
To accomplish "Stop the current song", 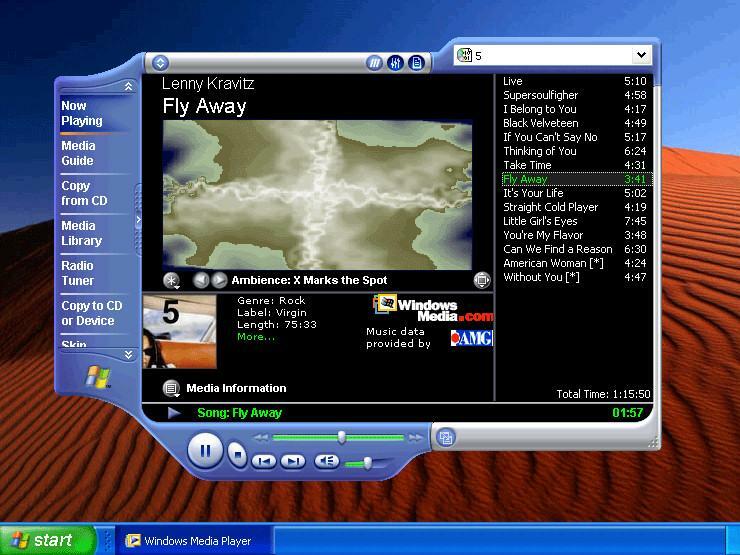I will (x=237, y=454).
